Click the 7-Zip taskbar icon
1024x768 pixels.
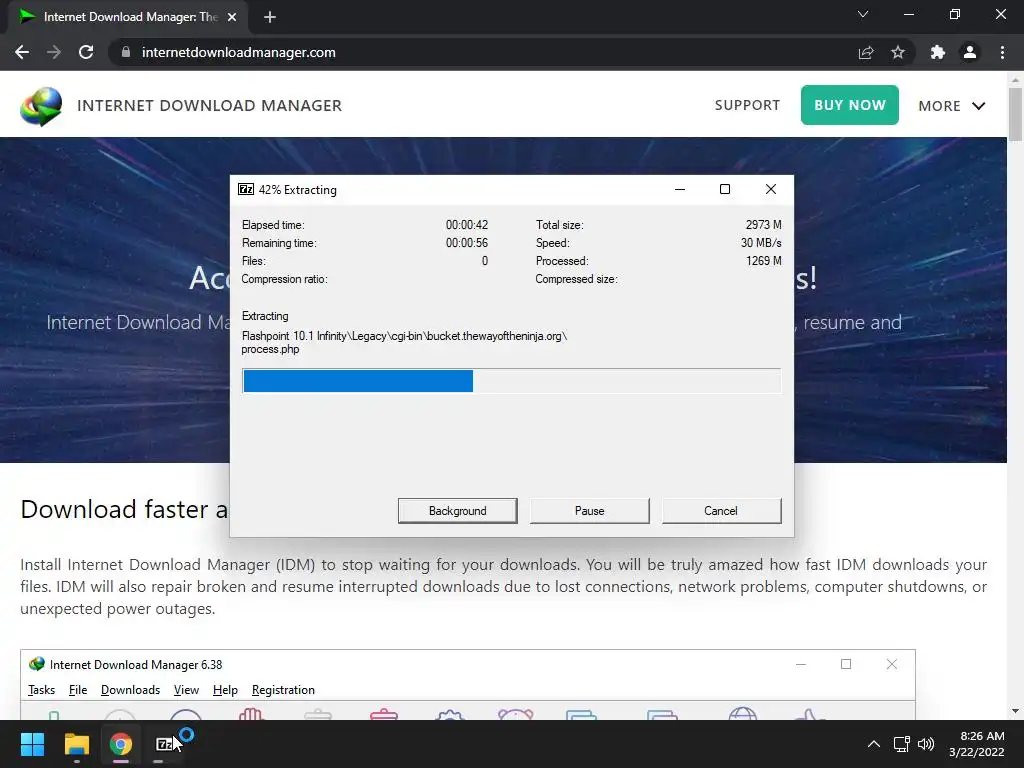(x=165, y=744)
